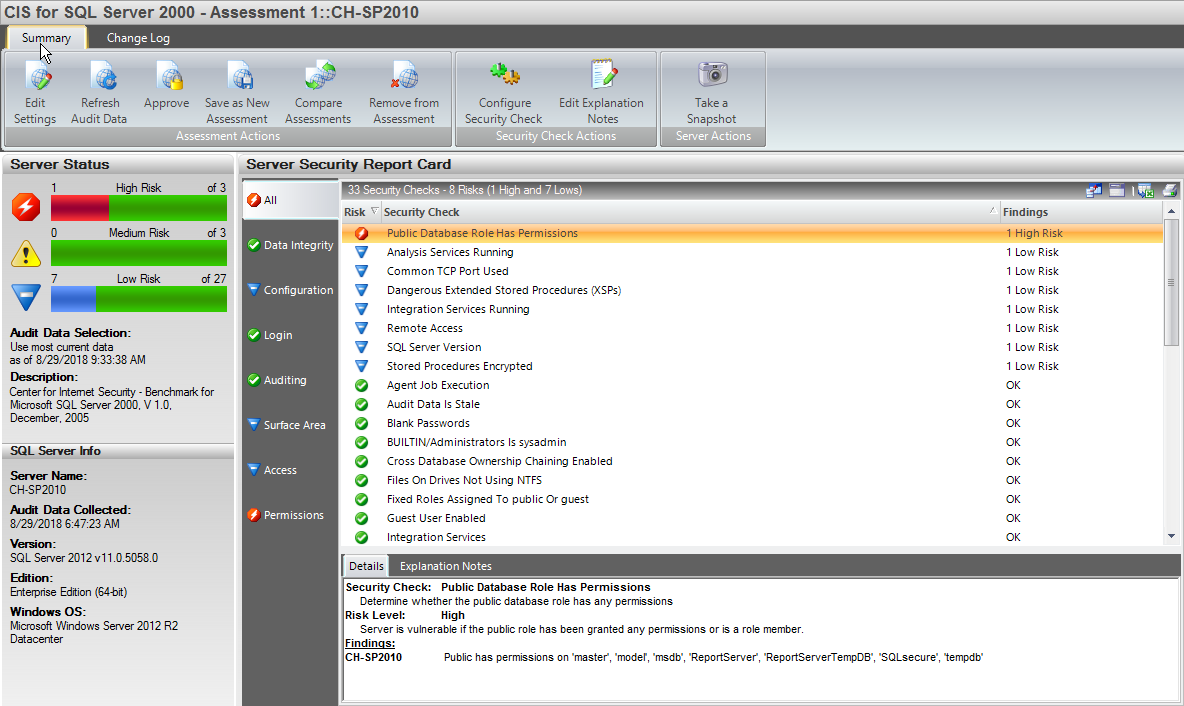The image size is (1184, 706).
Task: Click the Security Check sort arrow indicator
Action: coord(992,211)
